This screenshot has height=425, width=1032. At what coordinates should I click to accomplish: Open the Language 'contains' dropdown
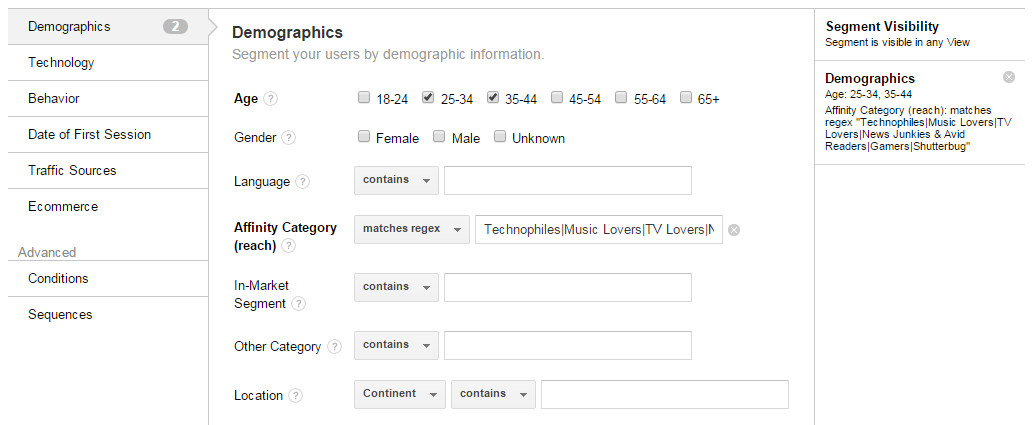point(396,181)
